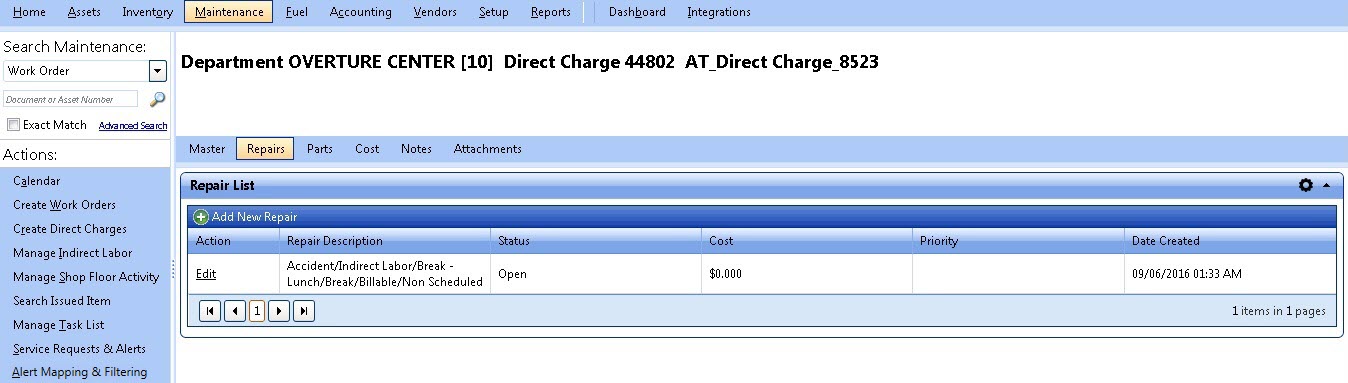Click the magnifier search icon
Image resolution: width=1348 pixels, height=383 pixels.
(x=157, y=99)
